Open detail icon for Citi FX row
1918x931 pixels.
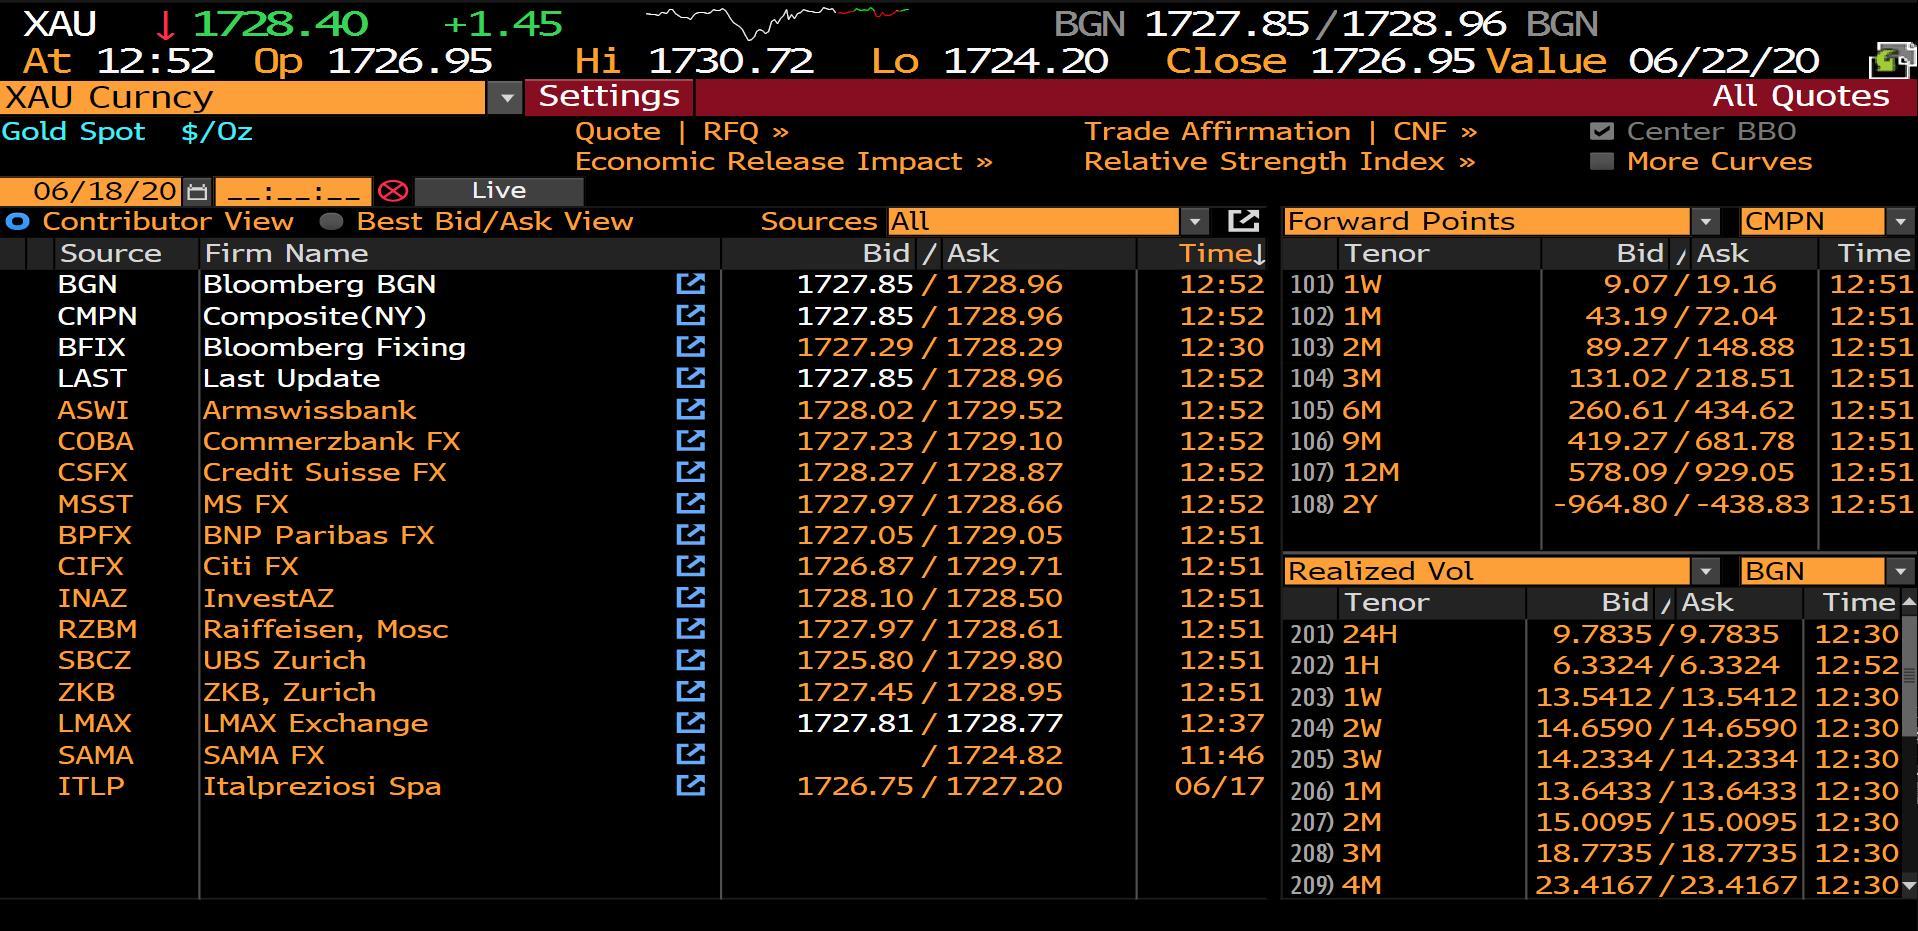pyautogui.click(x=690, y=566)
